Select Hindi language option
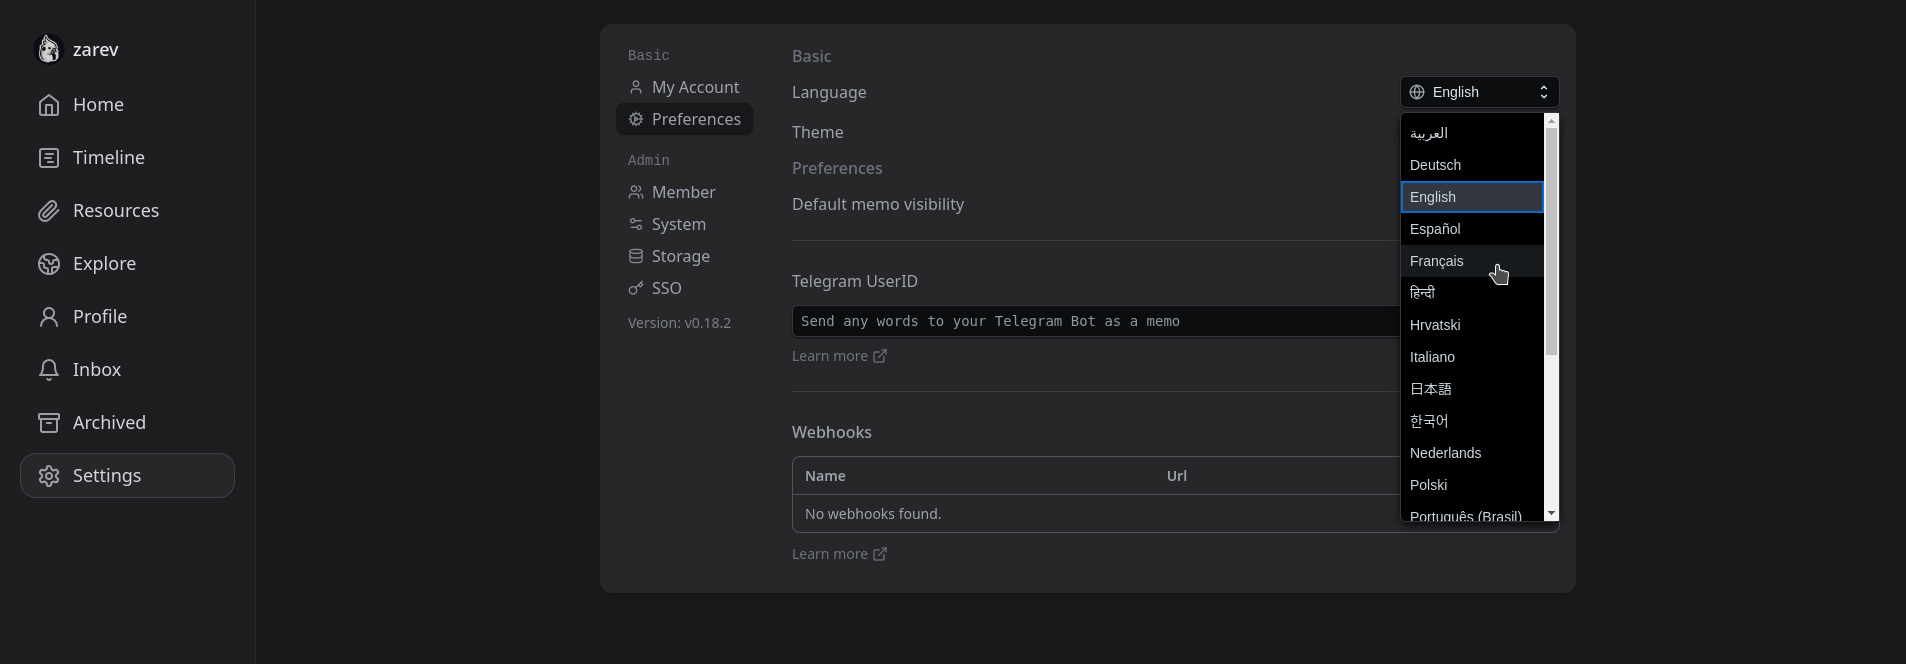Screen dimensions: 1906x664 click(1472, 293)
